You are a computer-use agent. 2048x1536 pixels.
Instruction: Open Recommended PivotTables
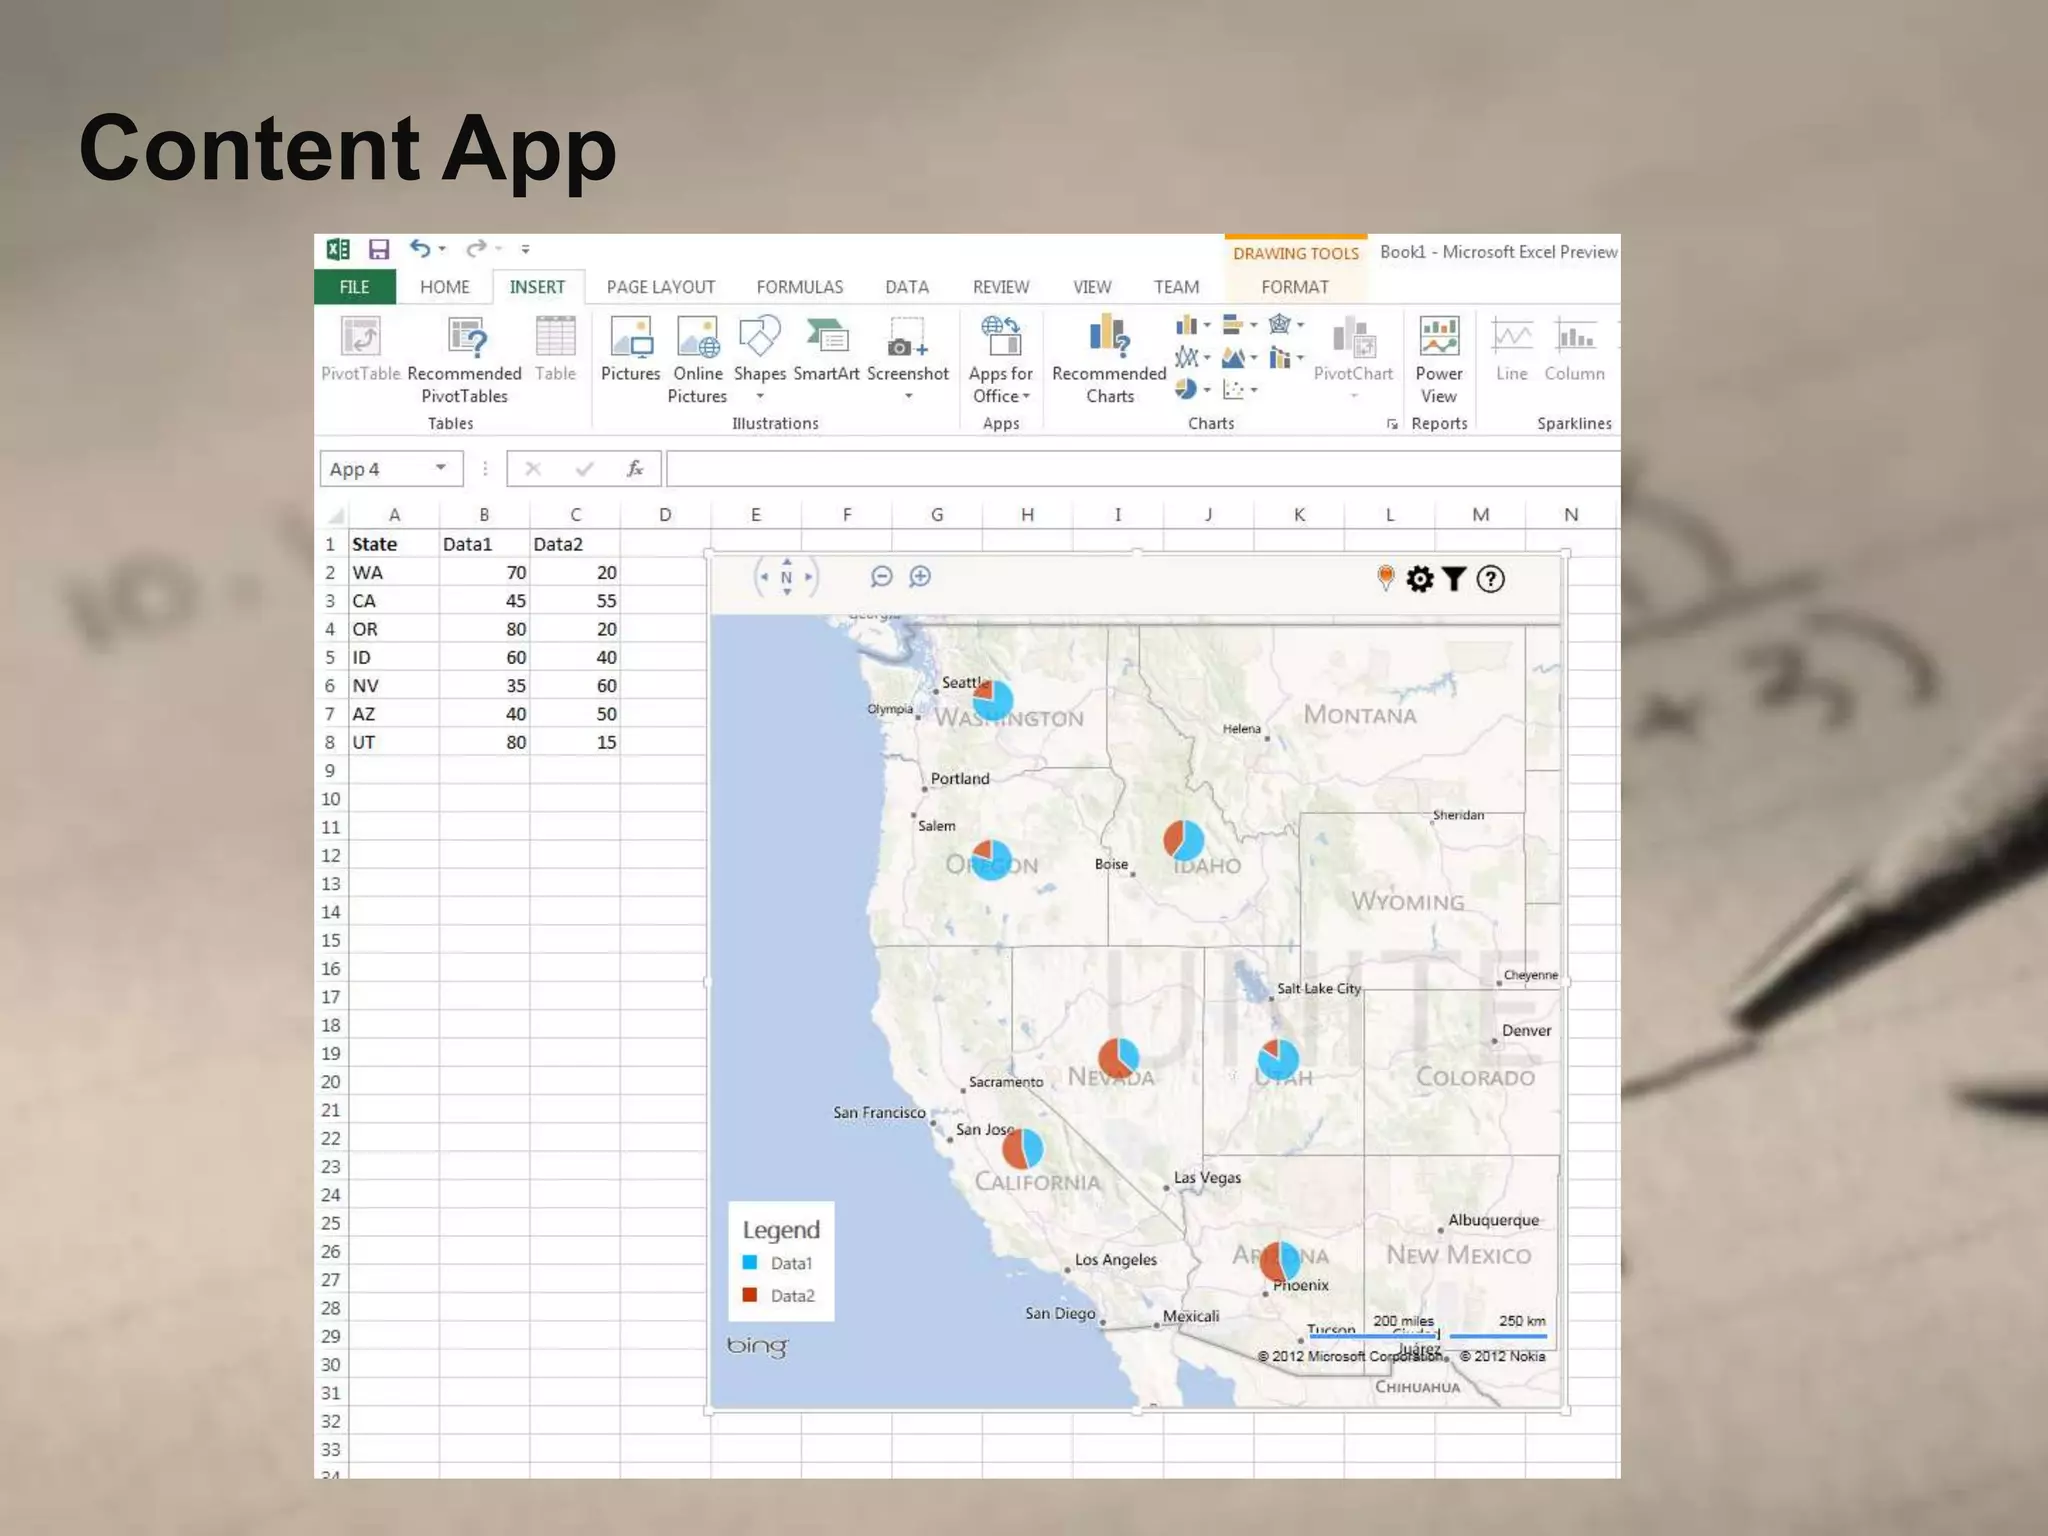tap(464, 360)
